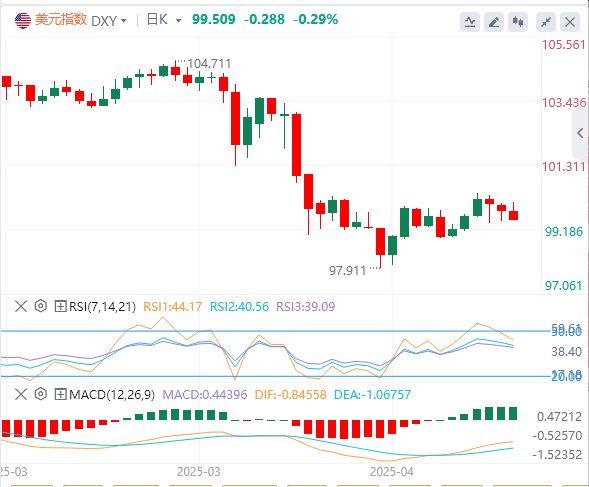Click the MACD:0.44396 value
The height and width of the screenshot is (487, 589).
point(205,395)
